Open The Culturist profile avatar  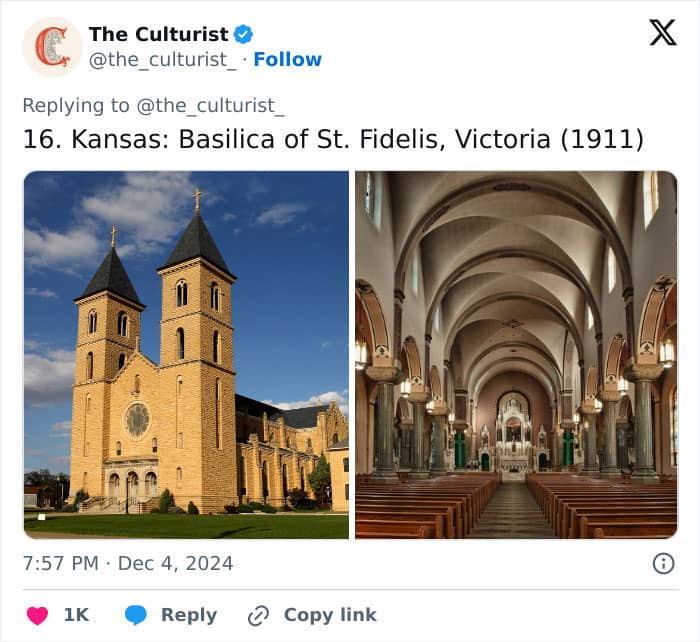(52, 47)
